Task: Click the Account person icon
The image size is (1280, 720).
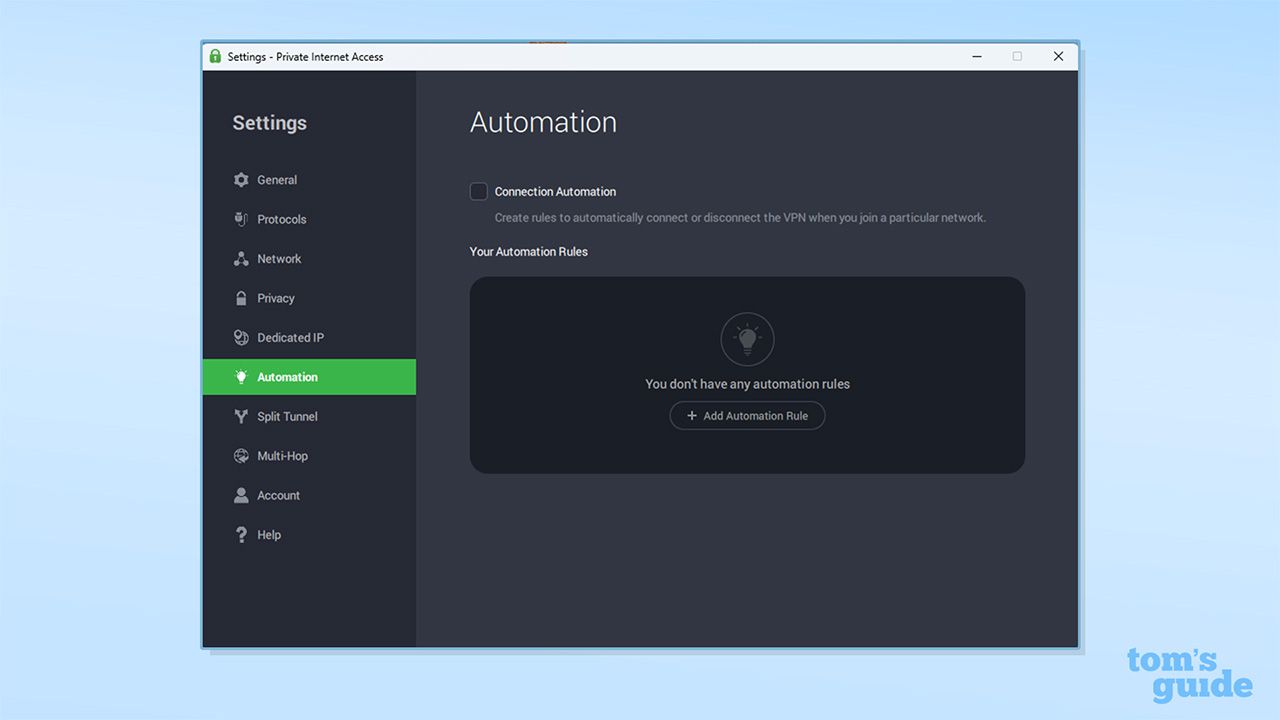Action: coord(241,495)
